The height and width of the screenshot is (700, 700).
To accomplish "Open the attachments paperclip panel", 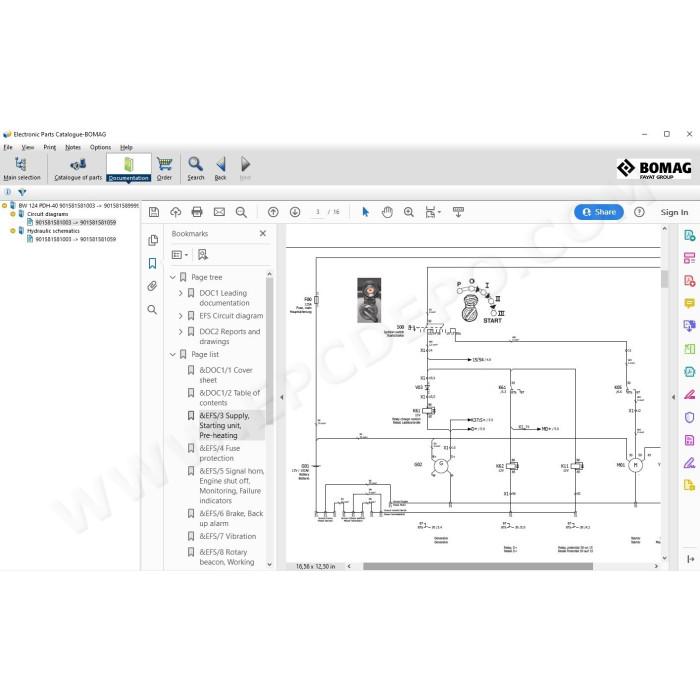I will click(153, 286).
